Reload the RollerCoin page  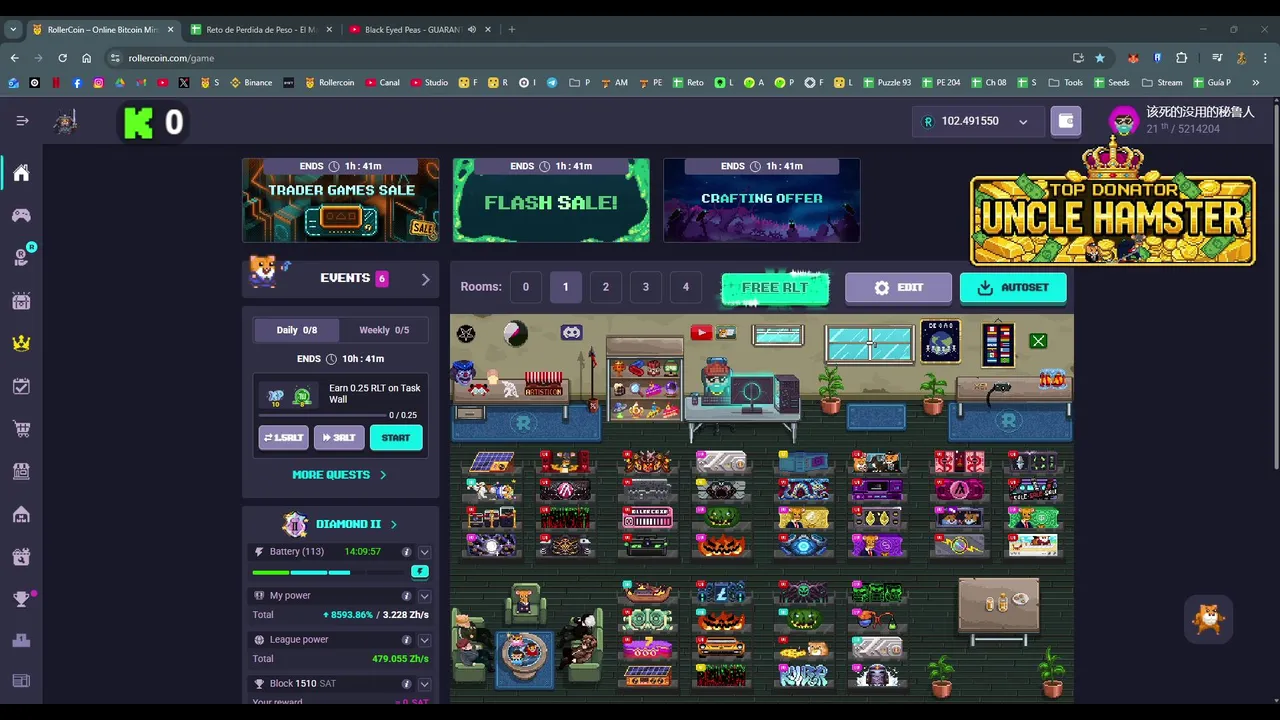pos(62,58)
